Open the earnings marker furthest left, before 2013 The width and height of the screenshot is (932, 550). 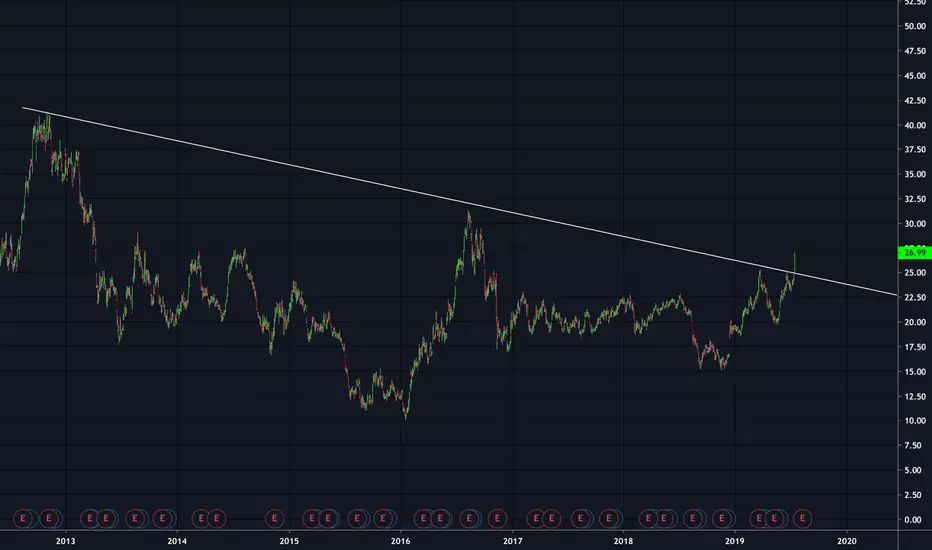[x=23, y=518]
